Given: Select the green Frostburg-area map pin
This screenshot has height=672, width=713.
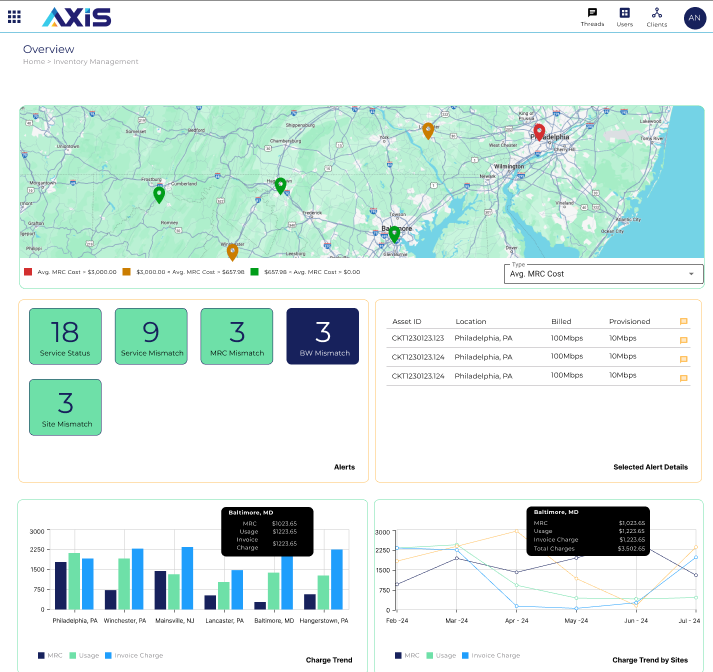Looking at the screenshot, I should (159, 195).
